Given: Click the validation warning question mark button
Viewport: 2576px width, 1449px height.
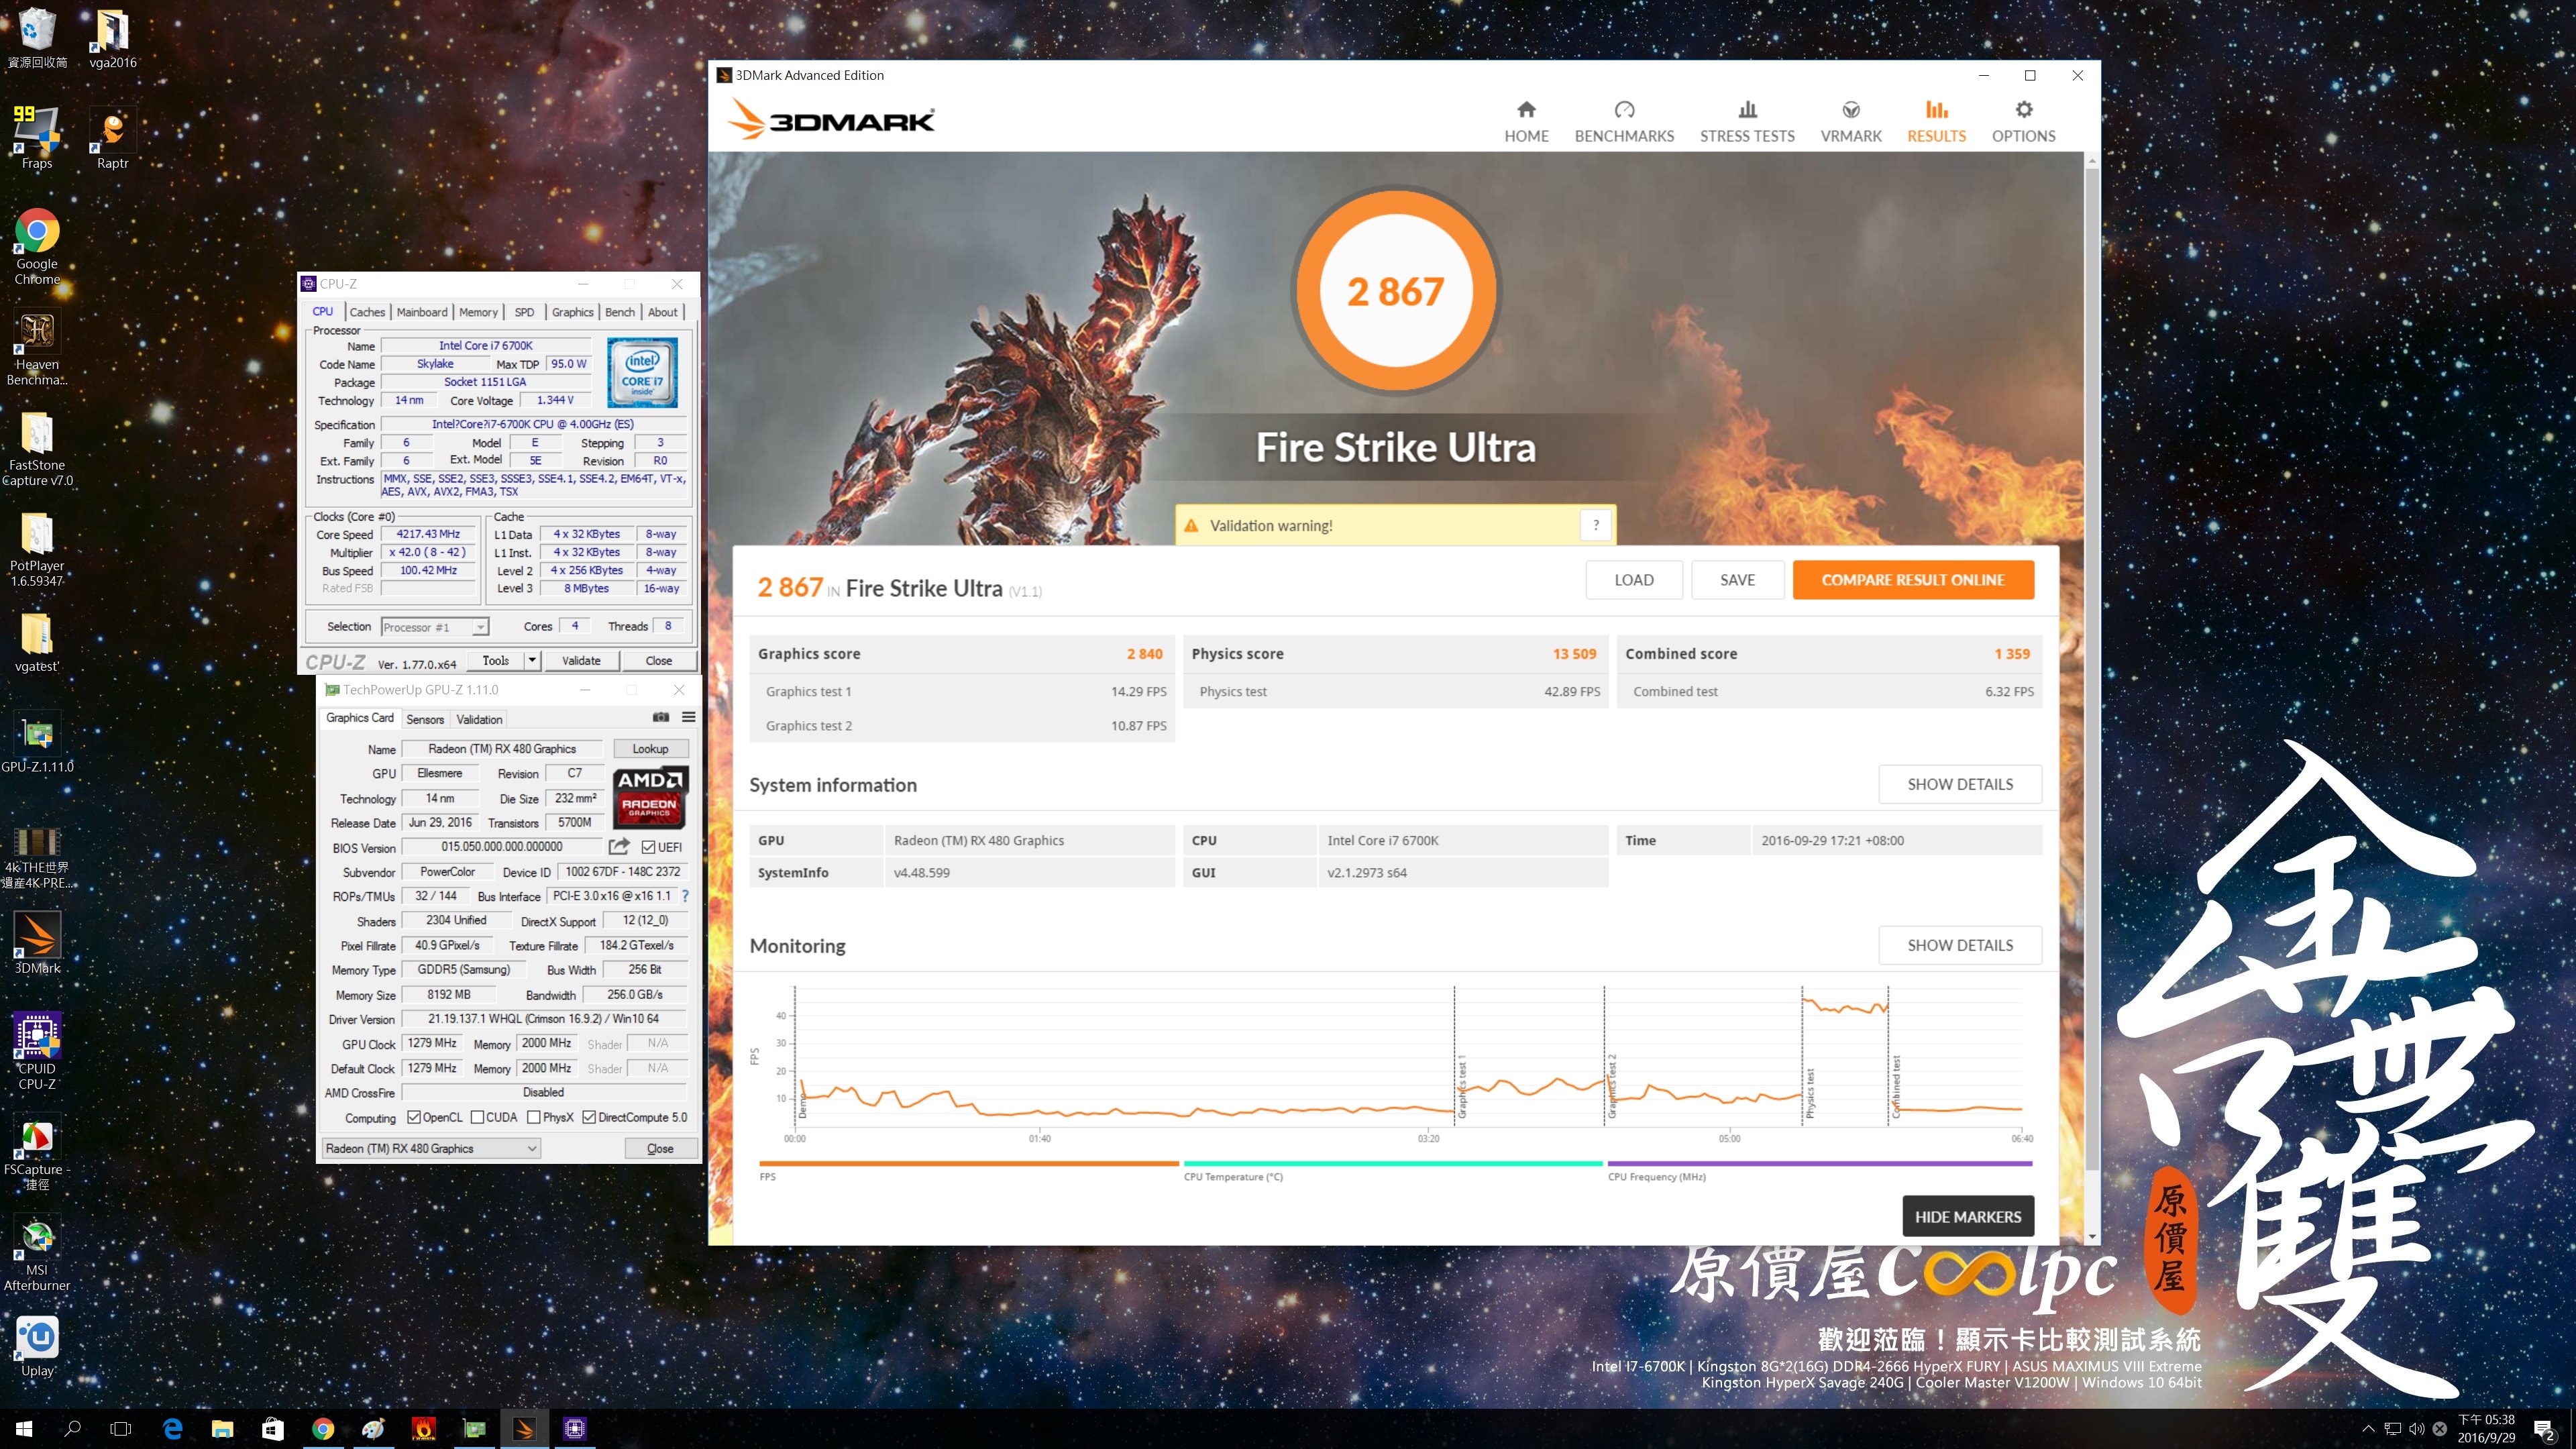Looking at the screenshot, I should [x=1596, y=525].
